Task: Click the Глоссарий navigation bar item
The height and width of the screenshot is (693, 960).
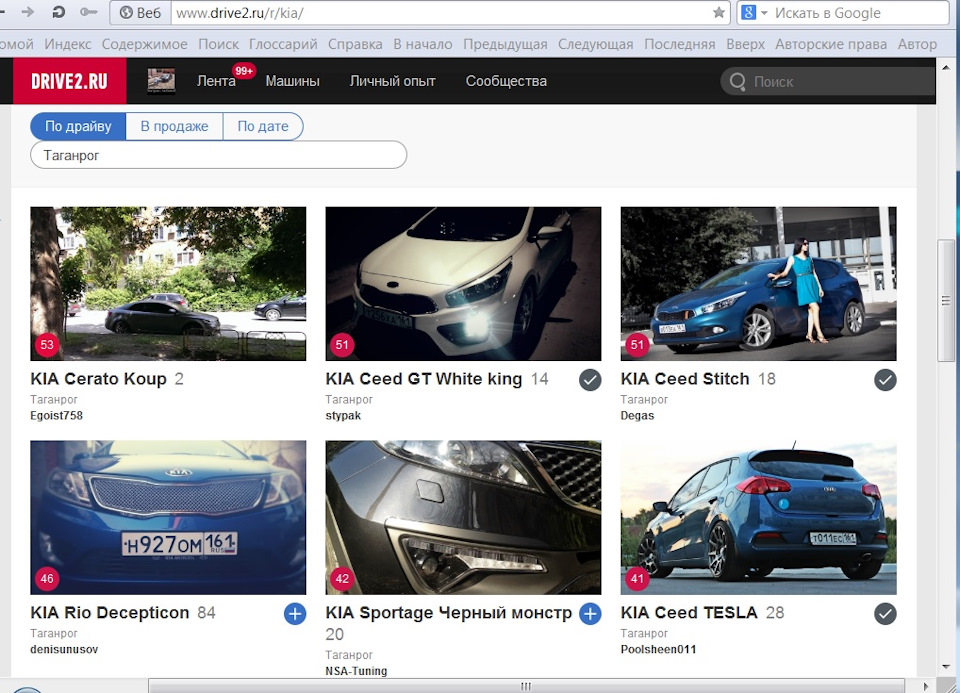Action: [x=283, y=44]
